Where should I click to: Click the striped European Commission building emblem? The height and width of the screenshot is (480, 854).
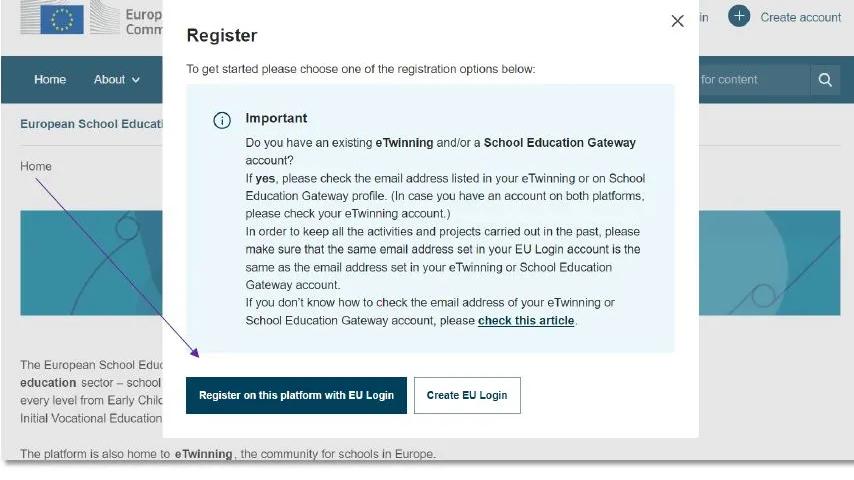click(x=104, y=18)
